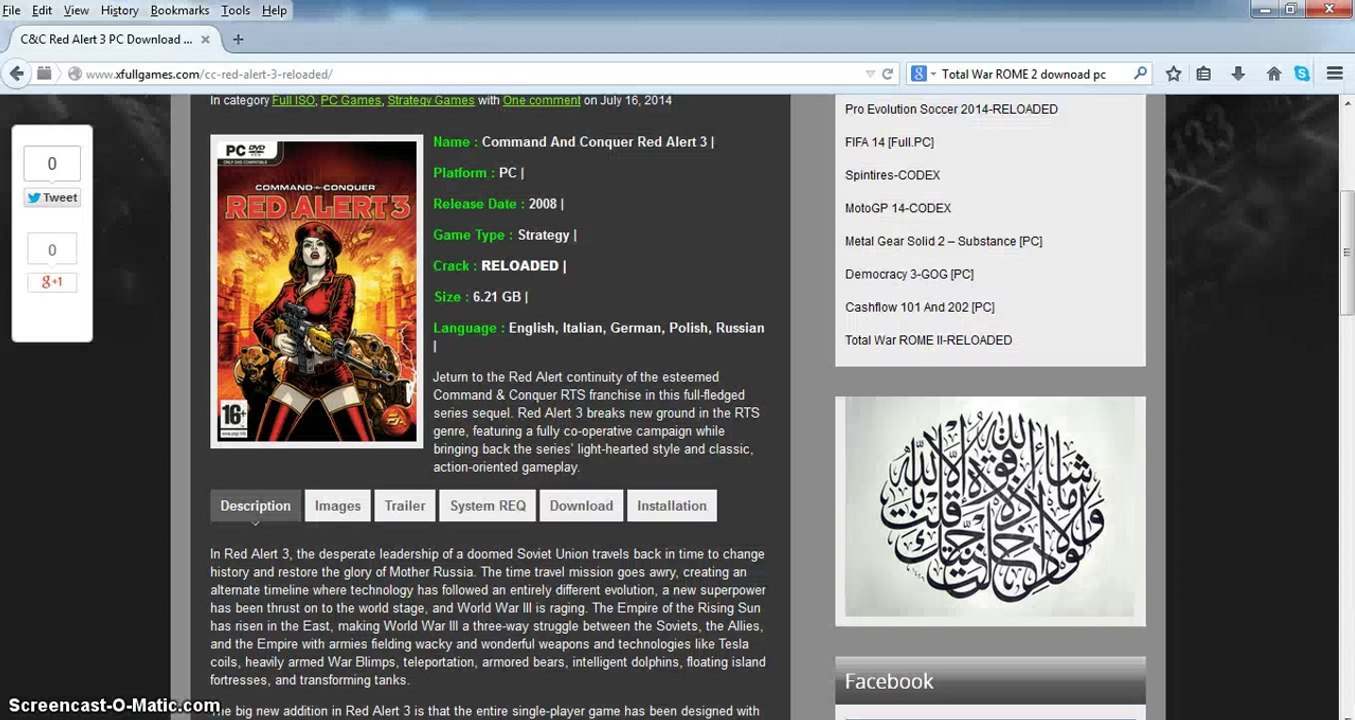Open a new tab with the plus button
This screenshot has width=1355, height=720.
[x=238, y=40]
